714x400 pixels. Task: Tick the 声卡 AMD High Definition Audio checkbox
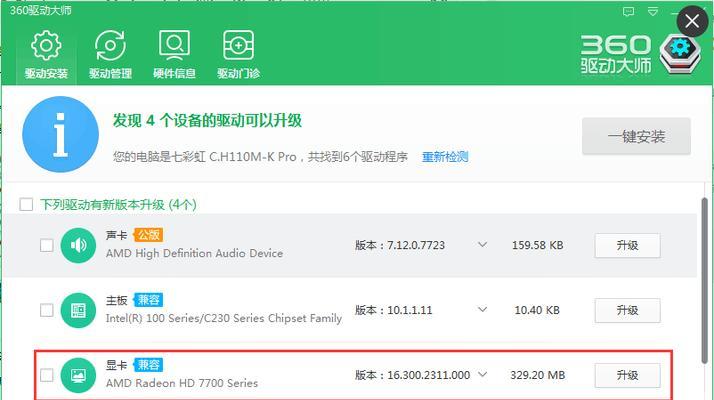point(46,246)
